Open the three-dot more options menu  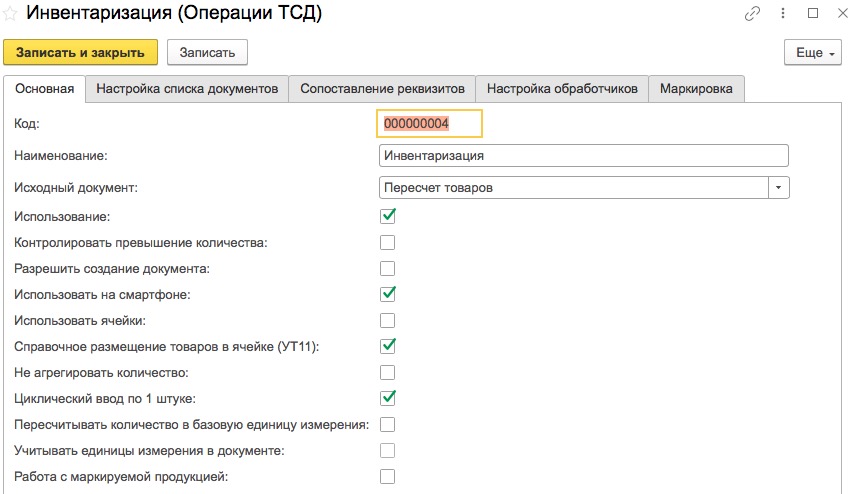[783, 13]
